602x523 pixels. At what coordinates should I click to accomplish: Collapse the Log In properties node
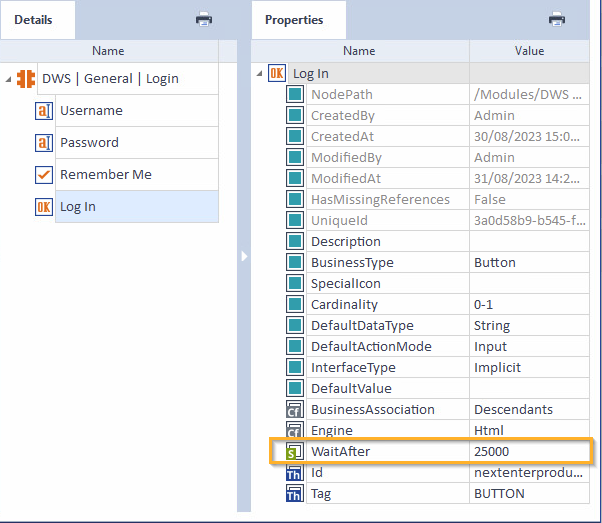[x=261, y=73]
